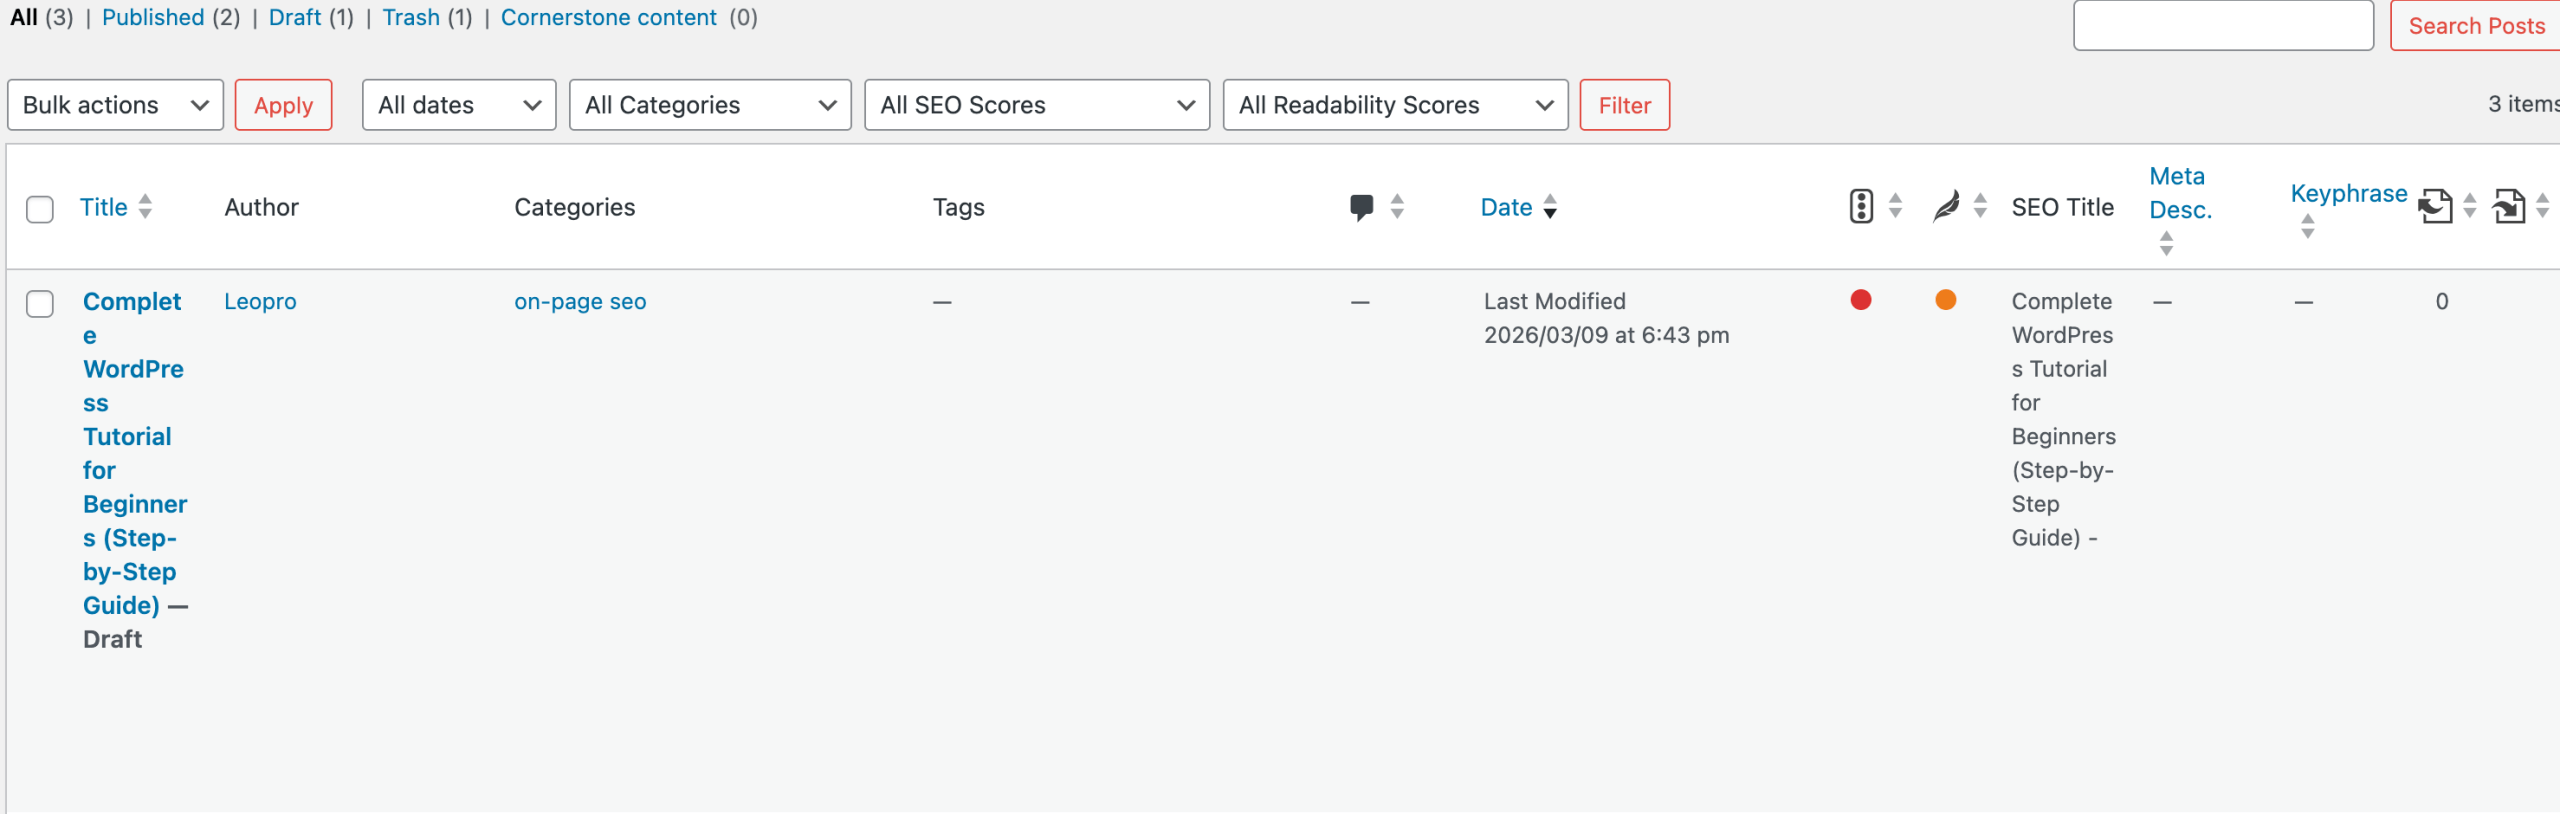Open the Bulk actions dropdown
The width and height of the screenshot is (2560, 814).
pyautogui.click(x=114, y=104)
